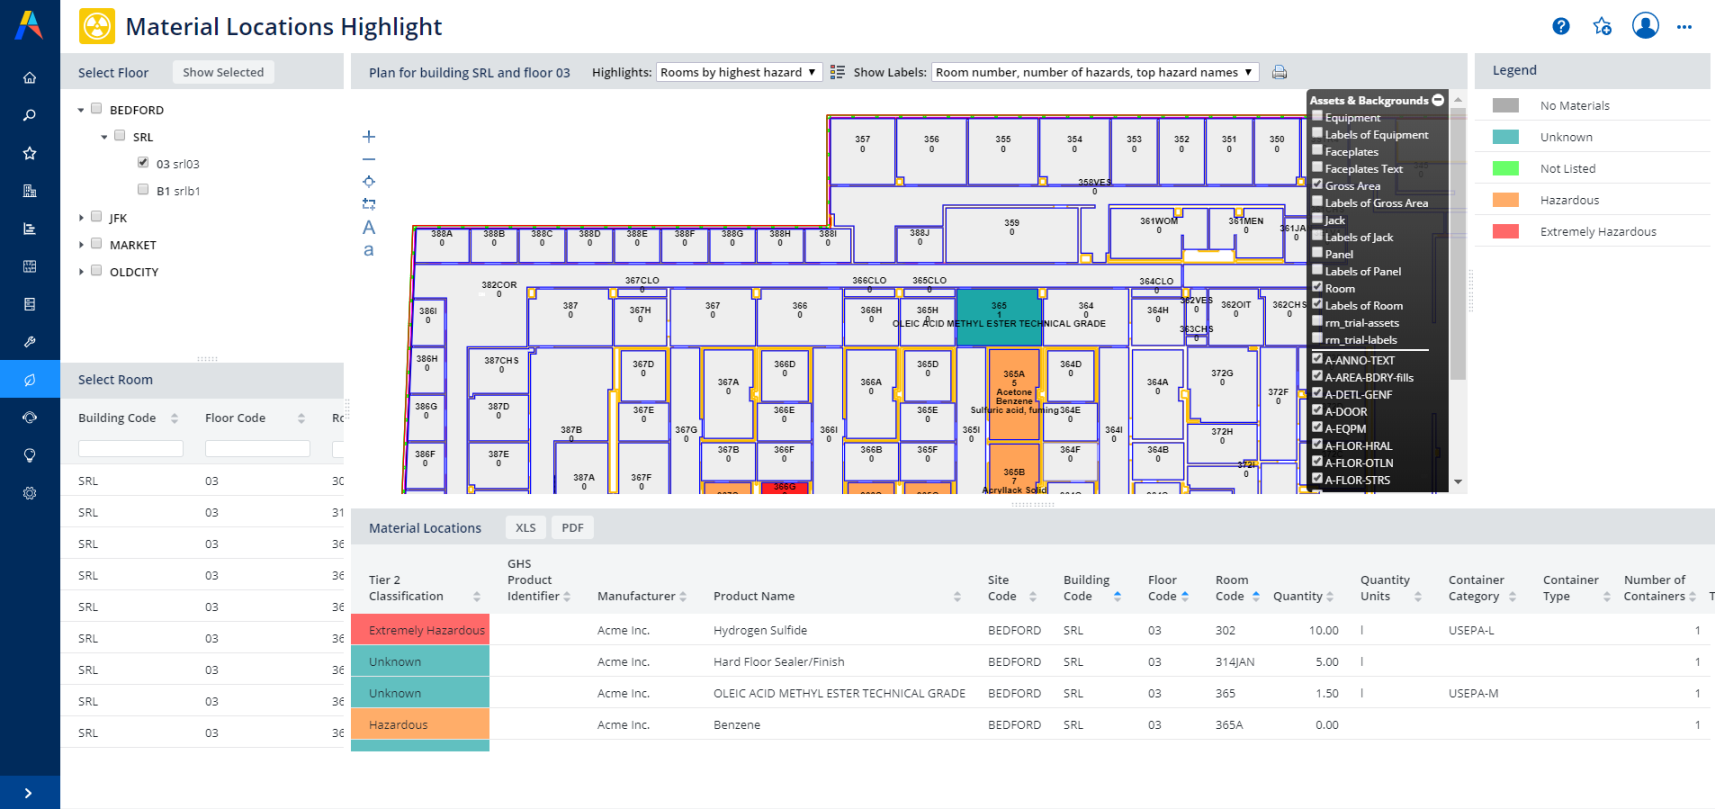Click the Extremely Hazardous legend swatch
1715x809 pixels.
click(1505, 232)
